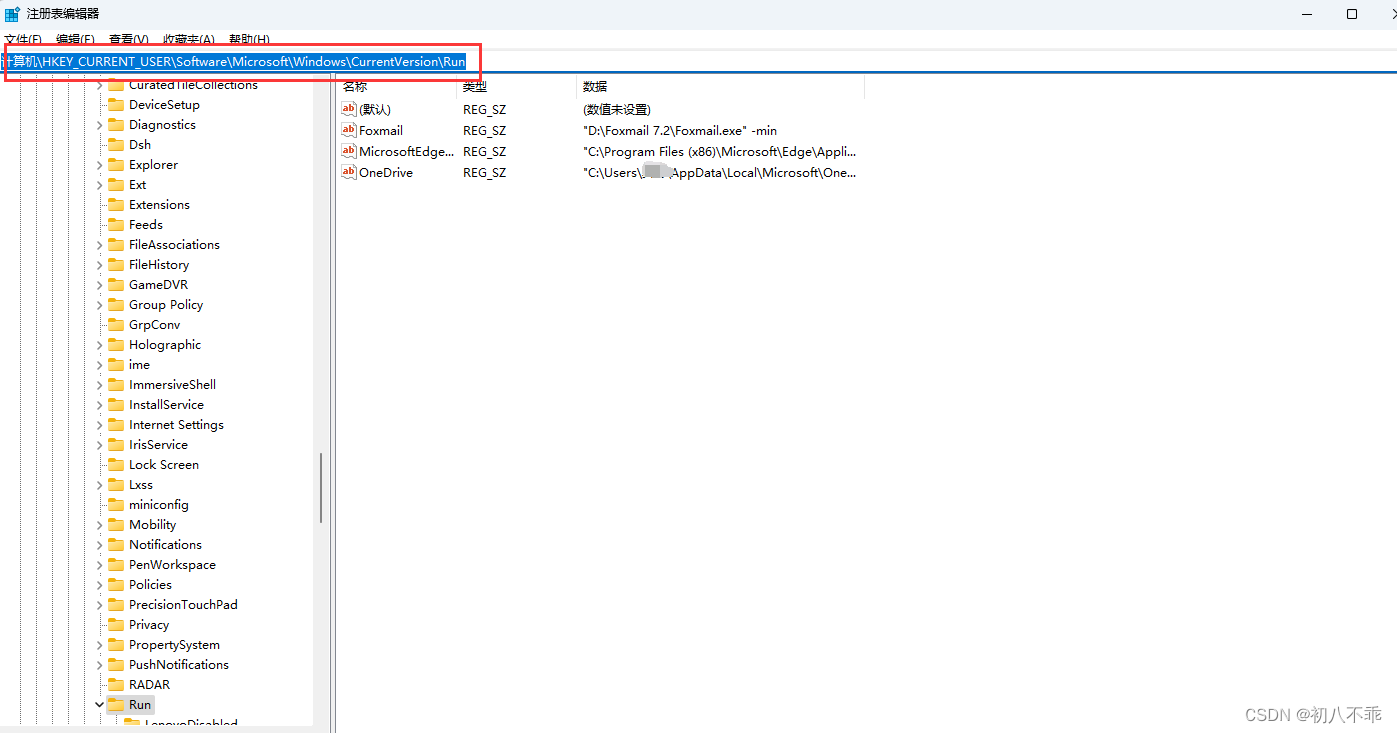Expand the Notifications key
The image size is (1397, 733).
tap(99, 545)
